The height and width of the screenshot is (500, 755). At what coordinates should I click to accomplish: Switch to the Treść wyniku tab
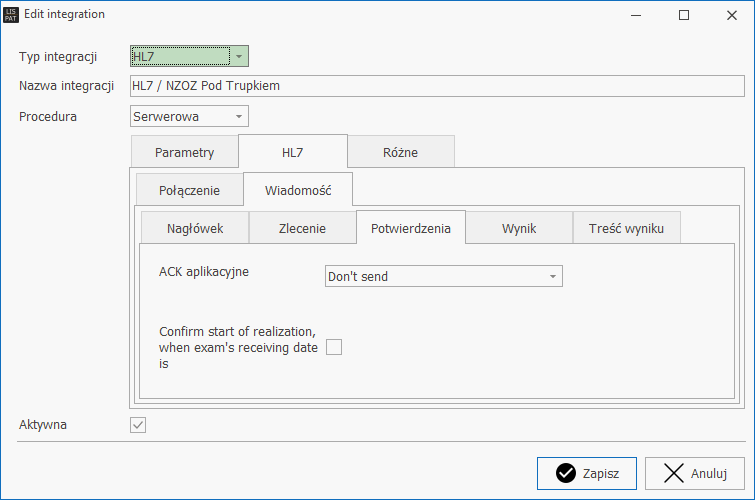627,228
